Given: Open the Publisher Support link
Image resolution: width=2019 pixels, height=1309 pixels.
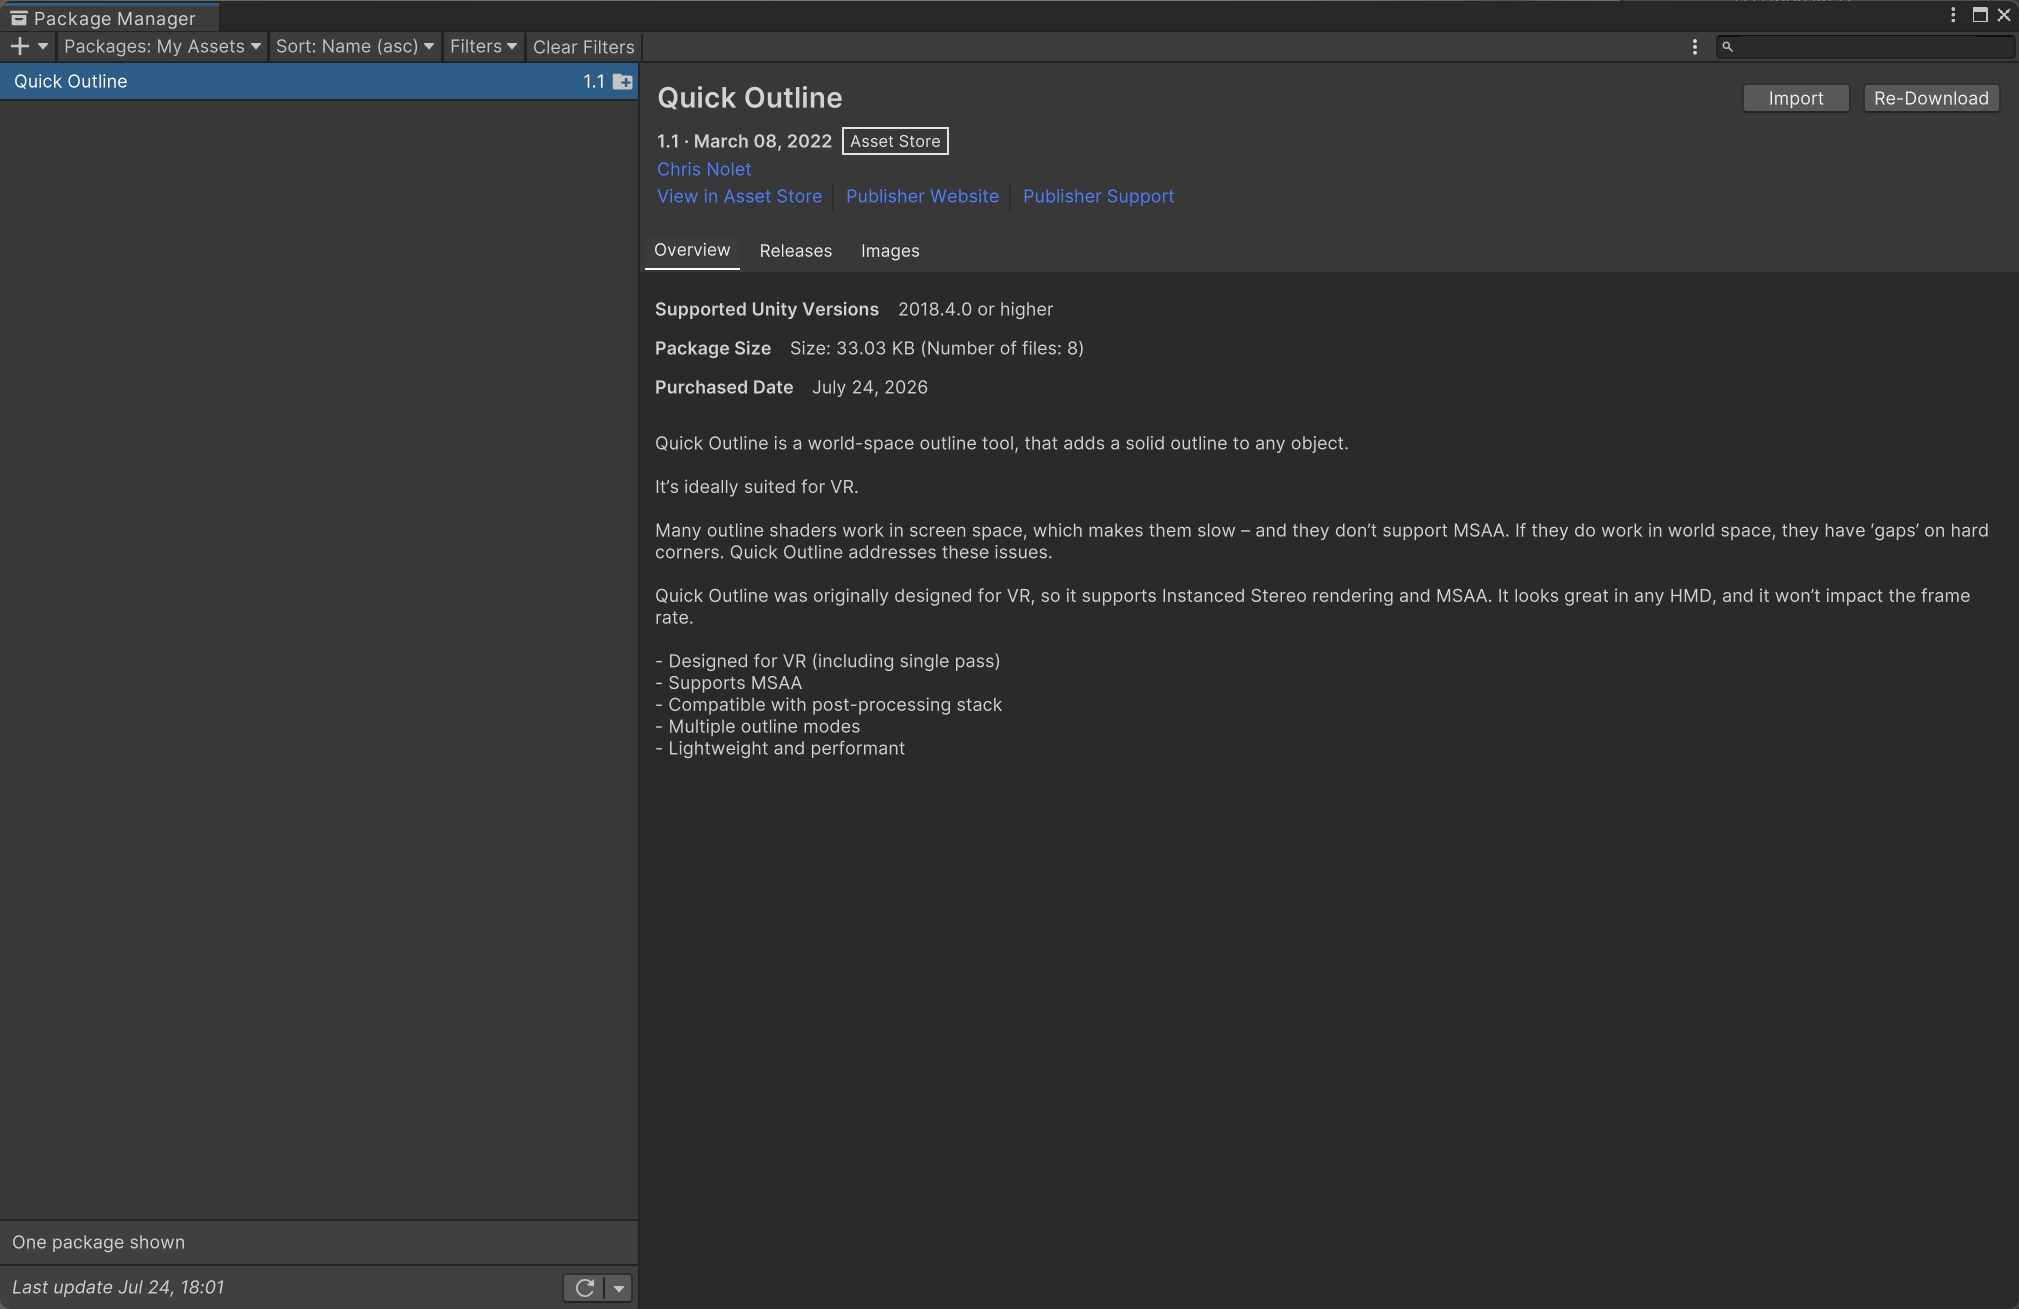Looking at the screenshot, I should coord(1098,196).
